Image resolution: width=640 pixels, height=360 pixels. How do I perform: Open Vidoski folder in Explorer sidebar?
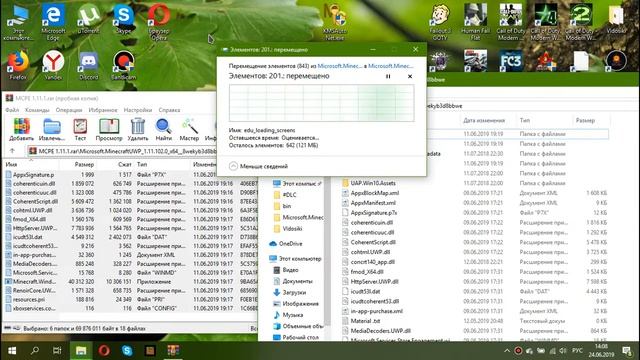coord(292,229)
